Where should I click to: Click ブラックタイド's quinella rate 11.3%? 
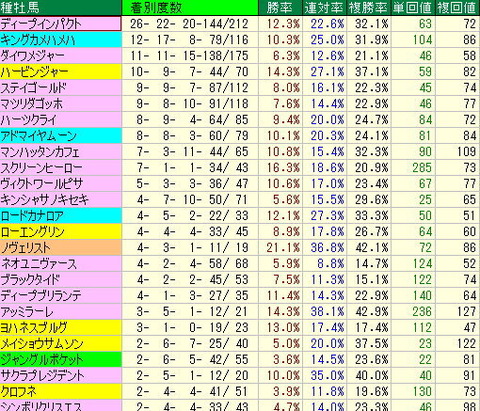point(327,280)
